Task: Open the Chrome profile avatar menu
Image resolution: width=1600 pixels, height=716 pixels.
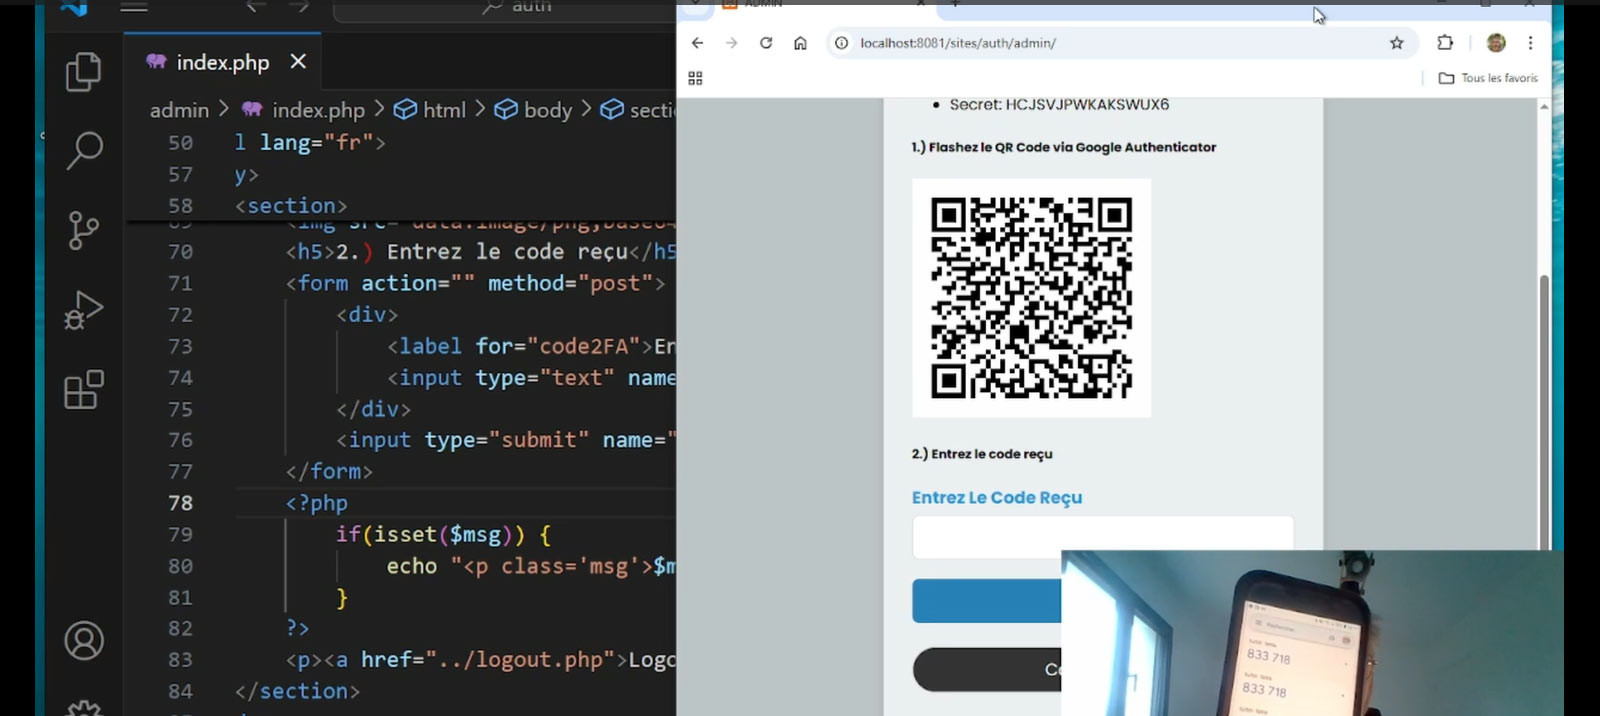Action: tap(1496, 43)
